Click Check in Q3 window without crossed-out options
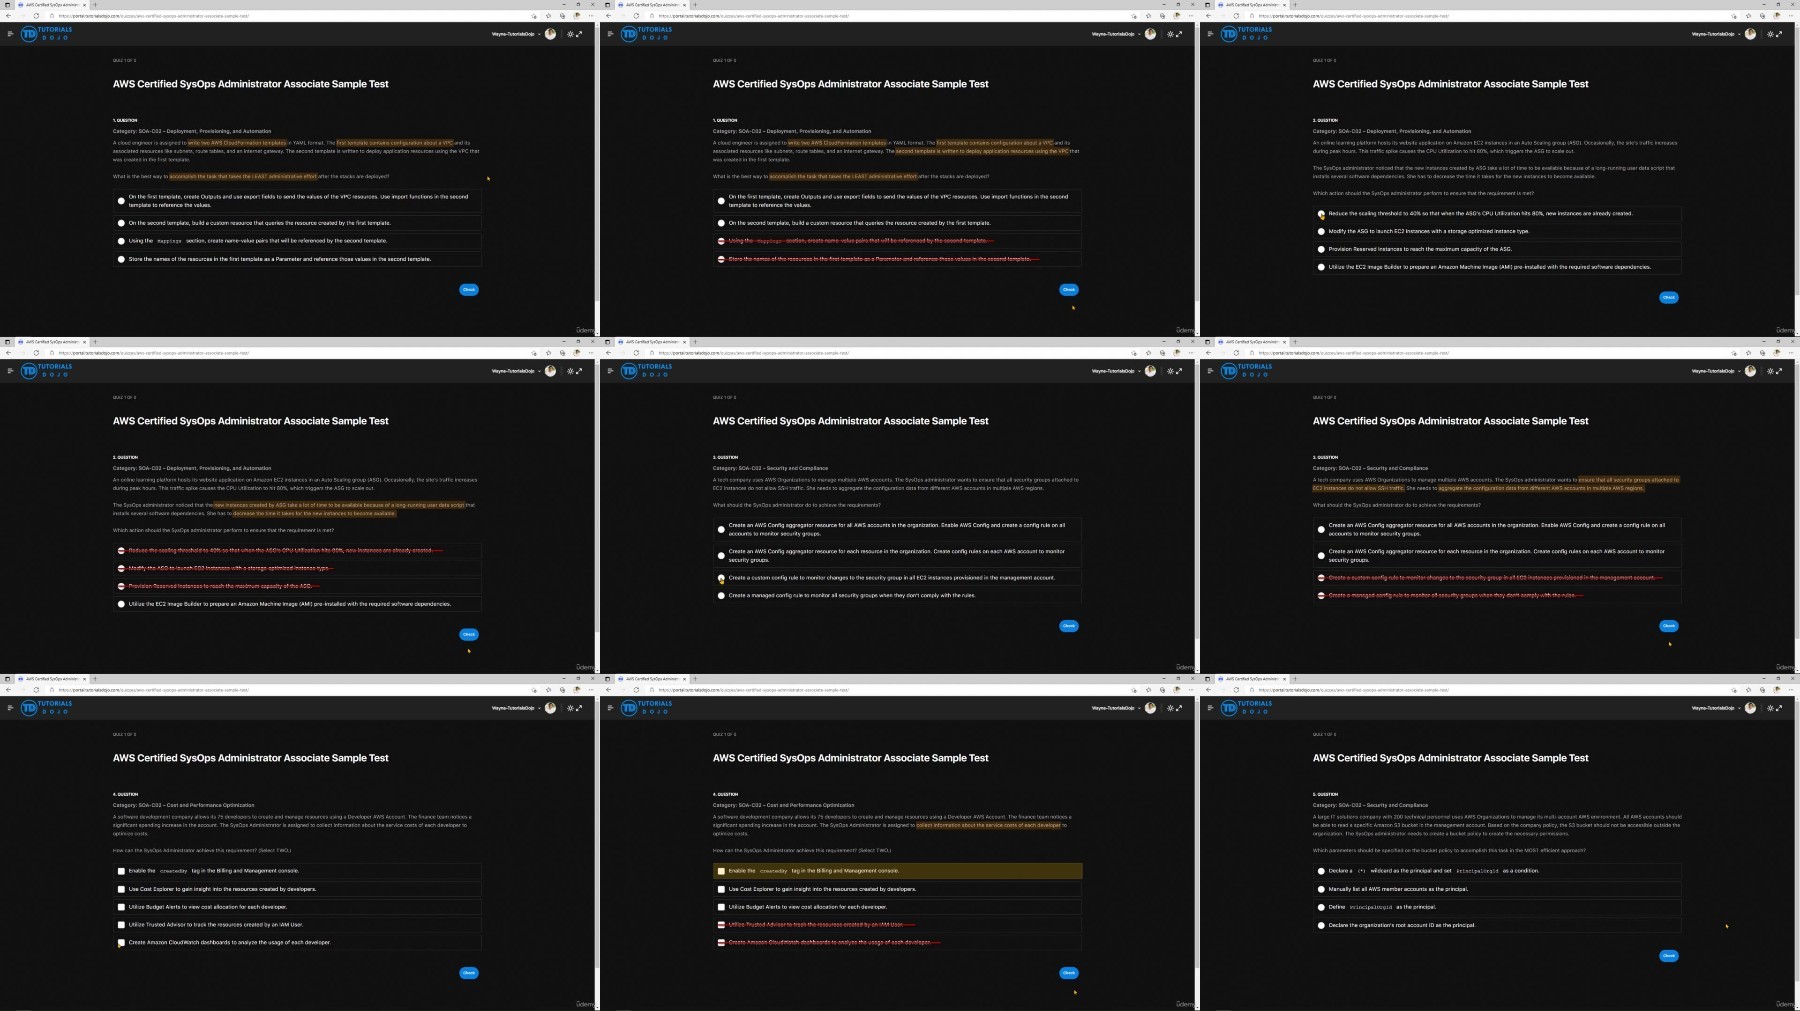 [x=1068, y=626]
